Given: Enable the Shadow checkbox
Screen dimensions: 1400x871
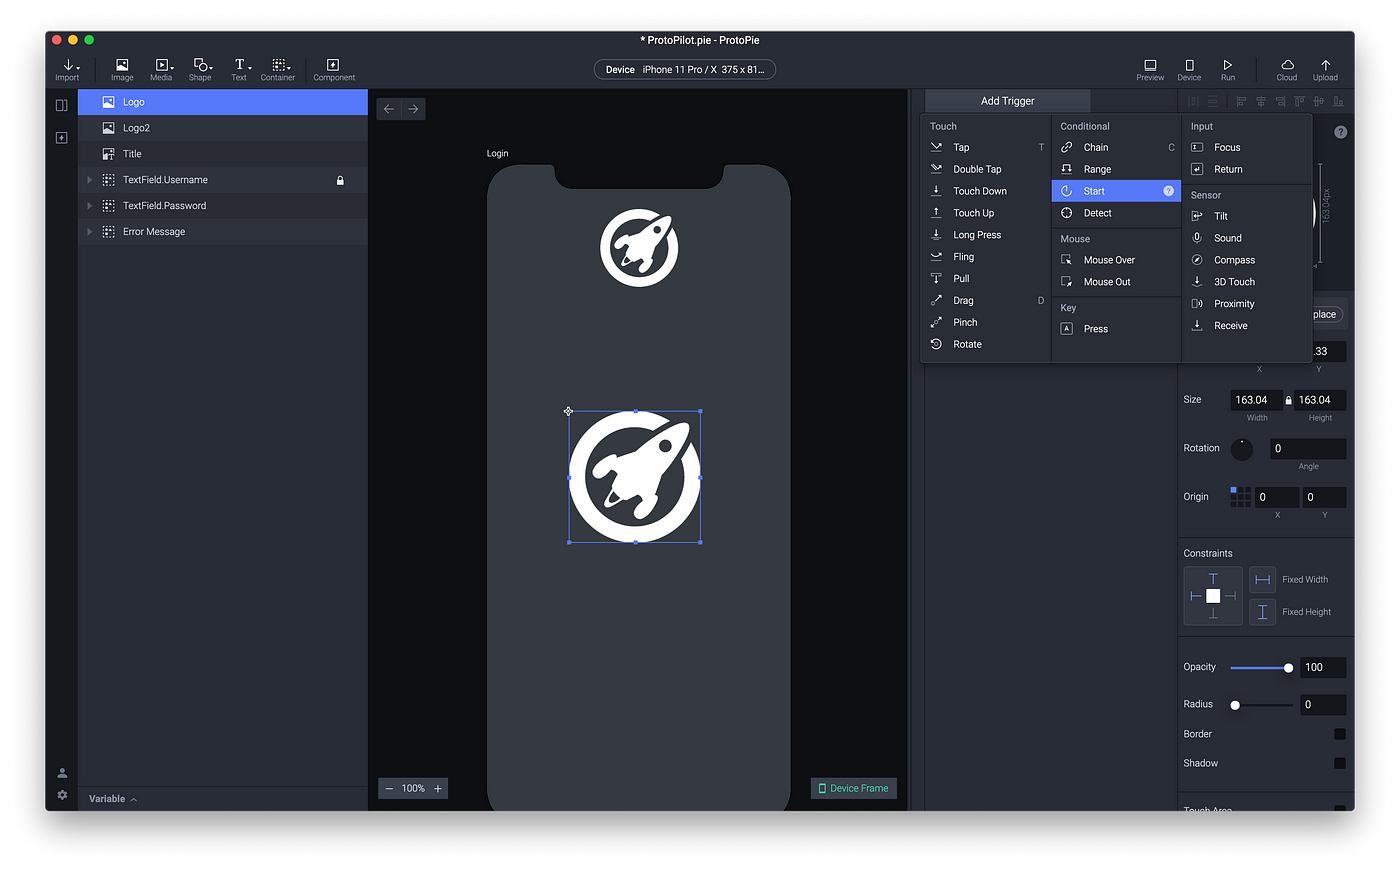Looking at the screenshot, I should [x=1340, y=763].
